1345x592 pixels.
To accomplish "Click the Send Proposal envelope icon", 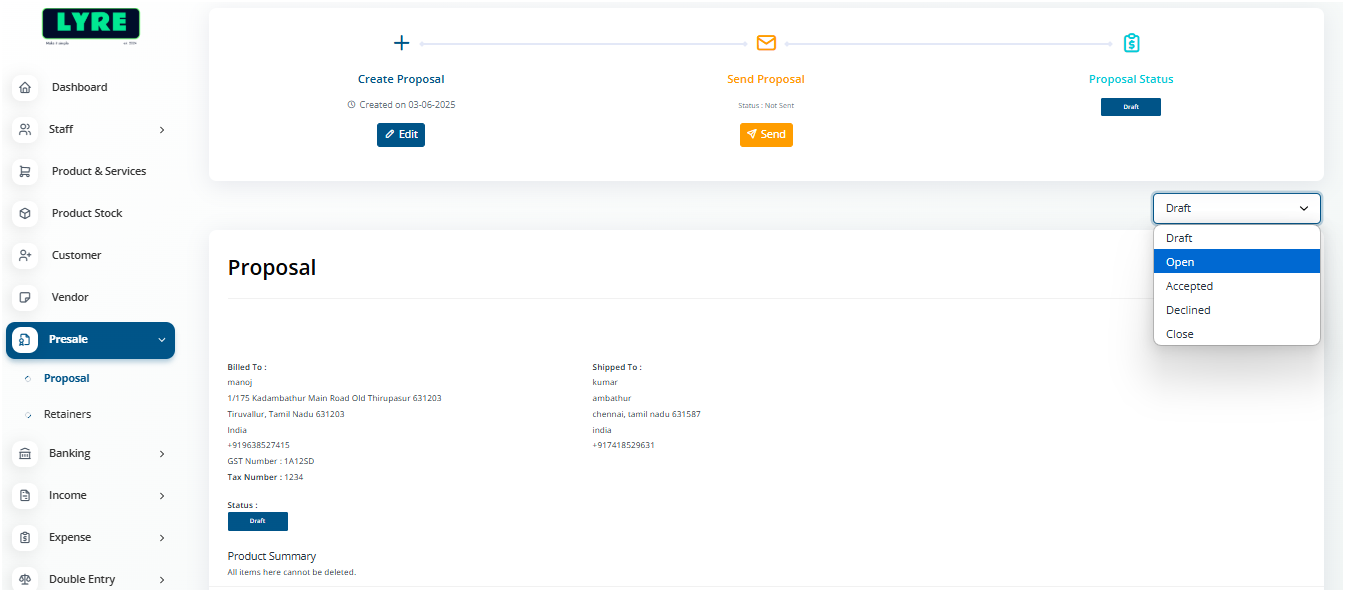I will 766,43.
